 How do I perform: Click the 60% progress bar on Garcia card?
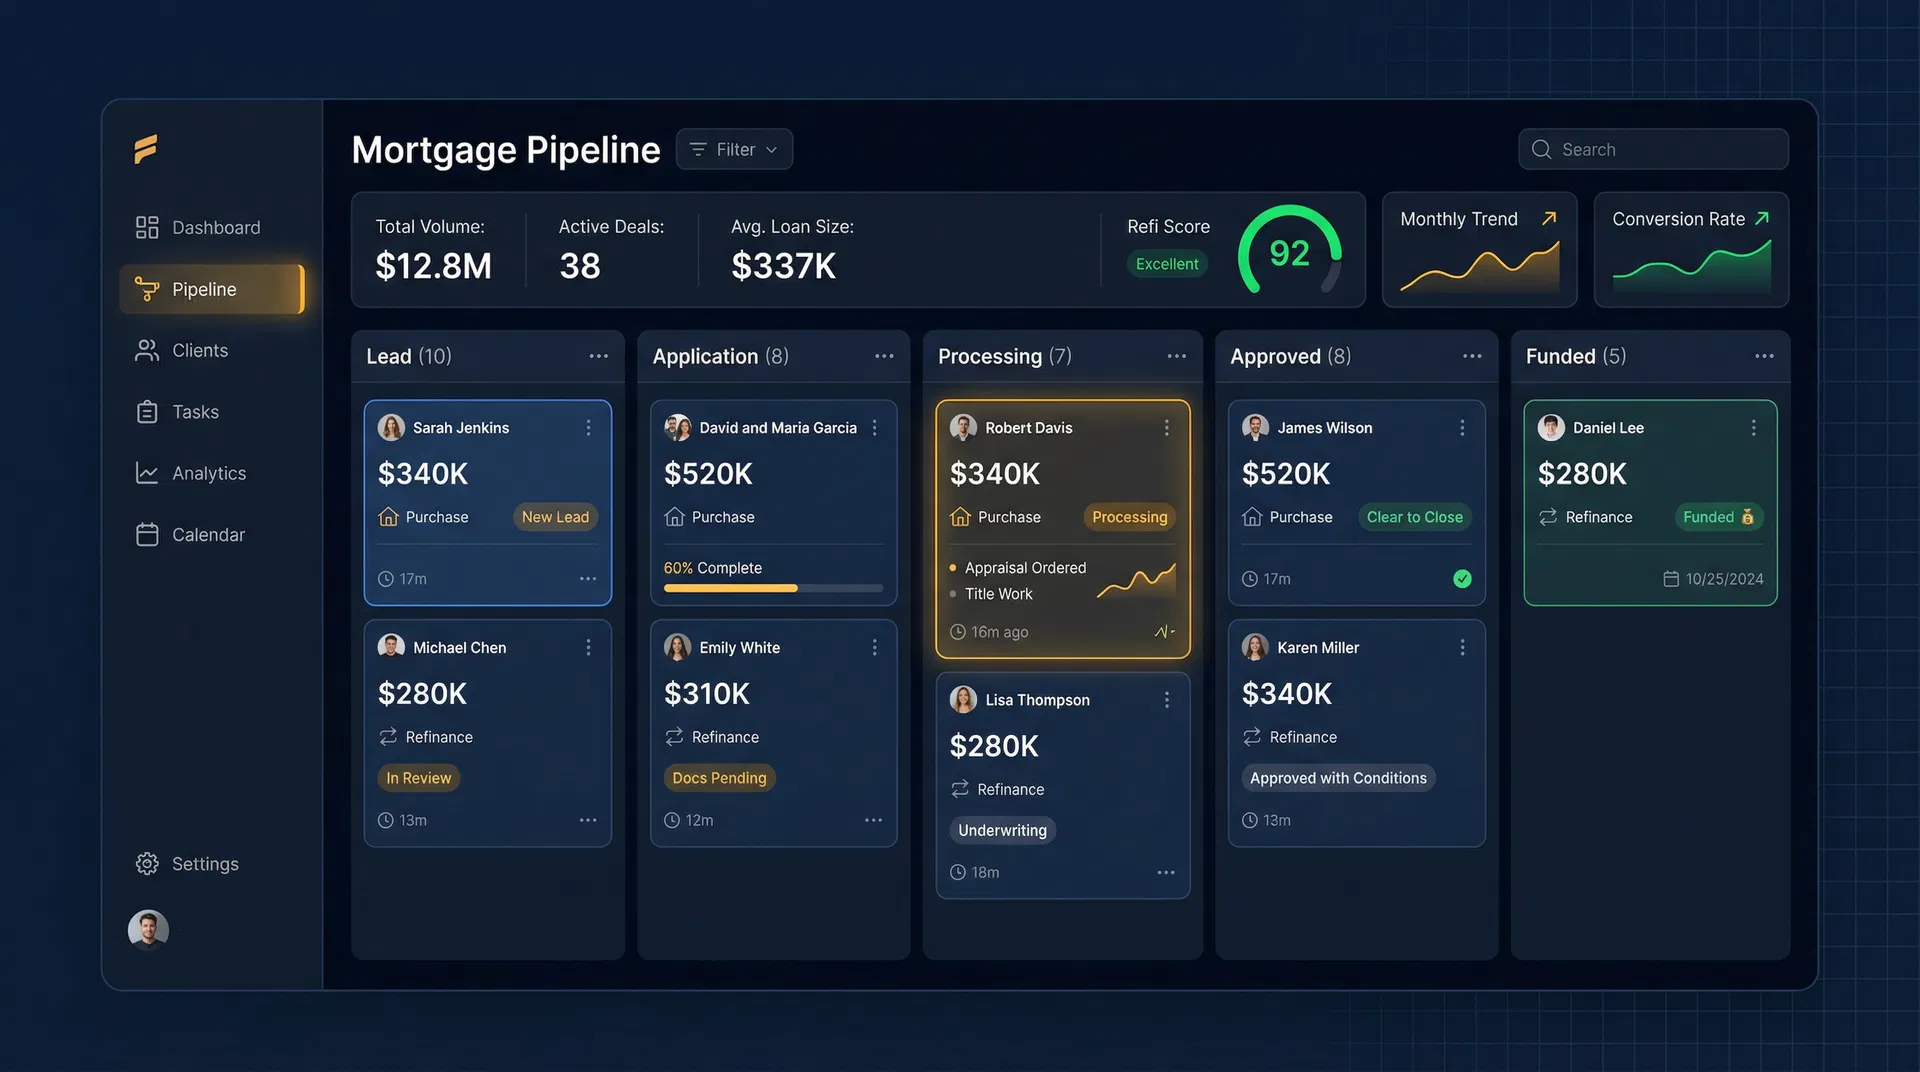pyautogui.click(x=773, y=588)
